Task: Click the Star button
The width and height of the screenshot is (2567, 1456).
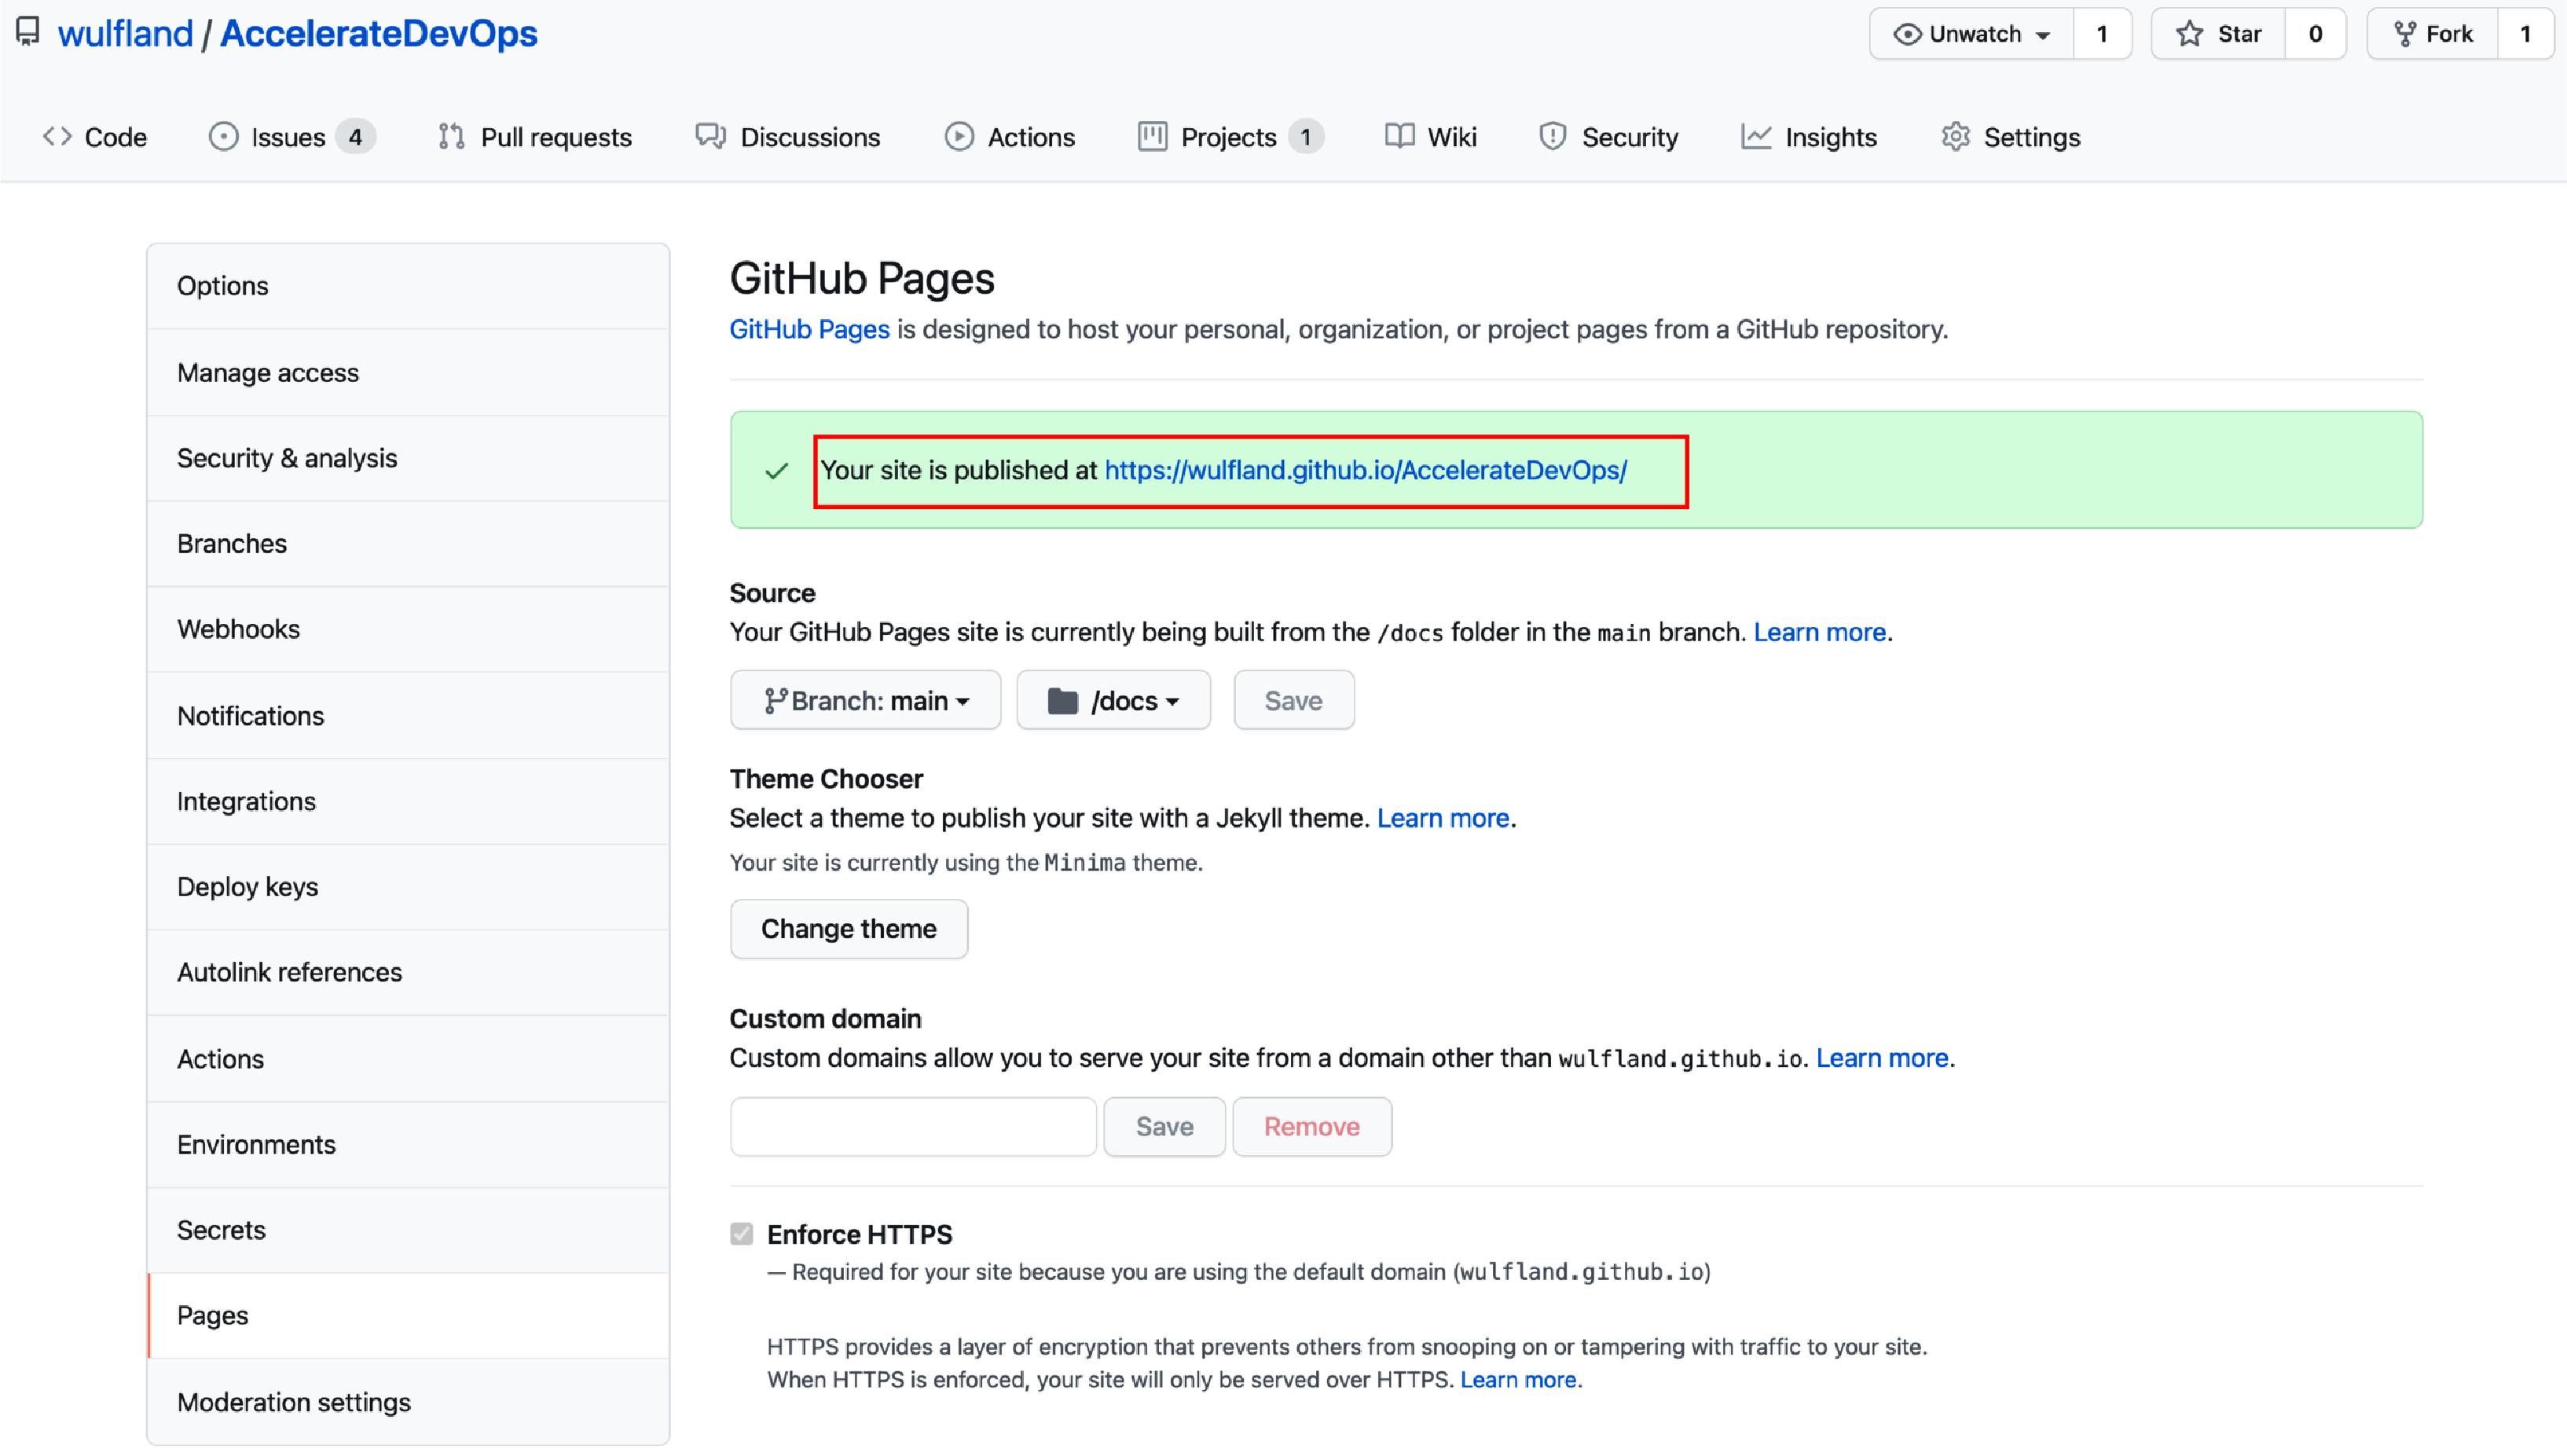Action: (2218, 34)
